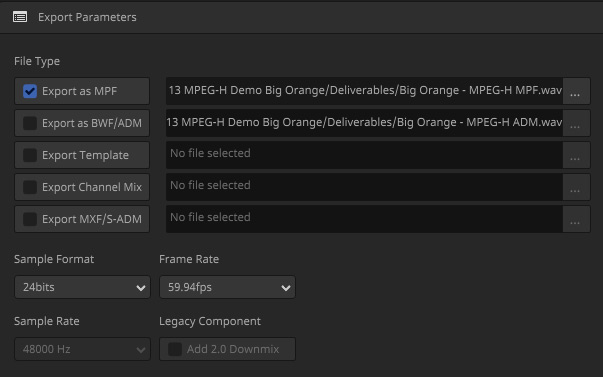
Task: Click the Export MXF/S-ADM 'No file selected' field
Action: [364, 219]
